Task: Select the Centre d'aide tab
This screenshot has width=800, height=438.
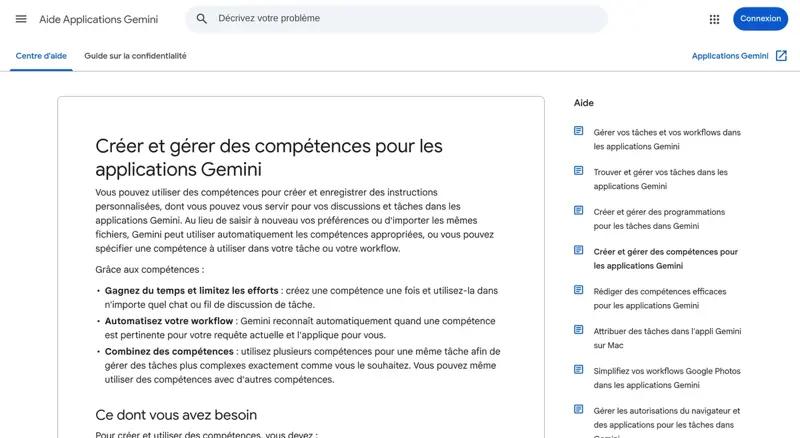Action: (41, 56)
